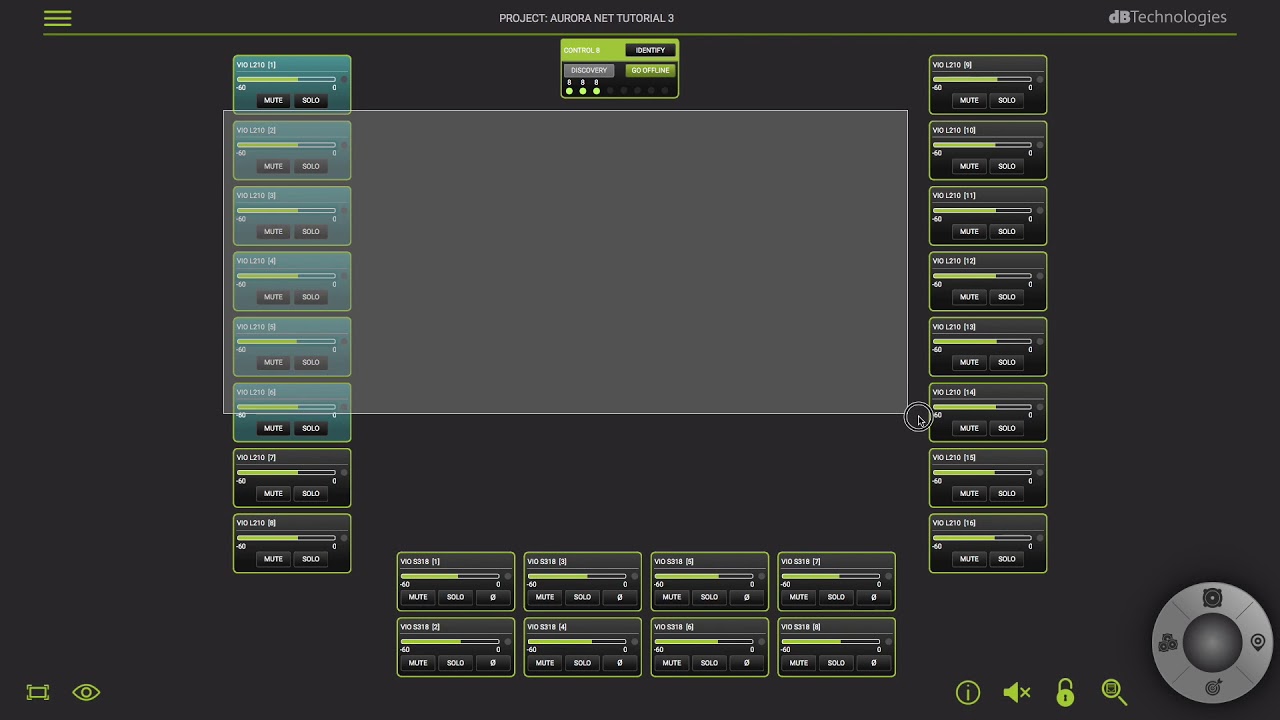This screenshot has width=1280, height=720.
Task: Click project title AURORA NET TUTORIAL 3
Action: [x=610, y=18]
